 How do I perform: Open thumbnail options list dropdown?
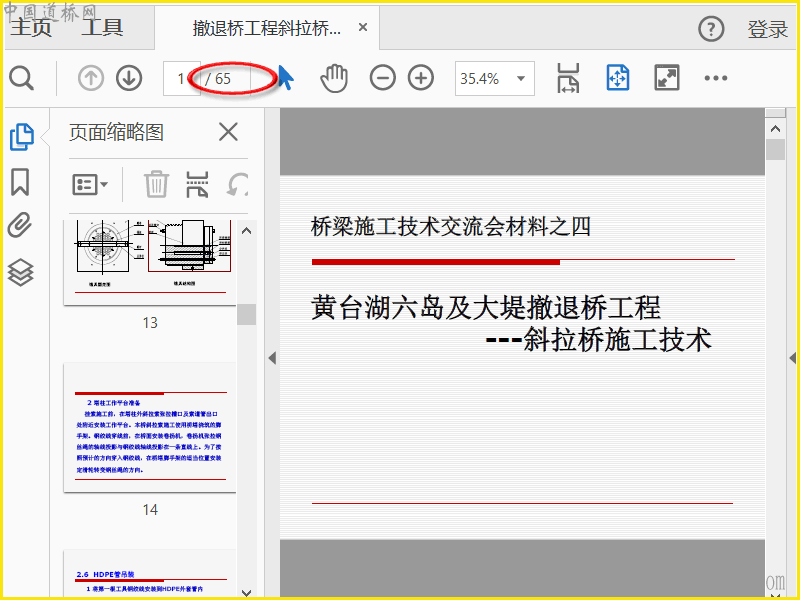pyautogui.click(x=90, y=184)
